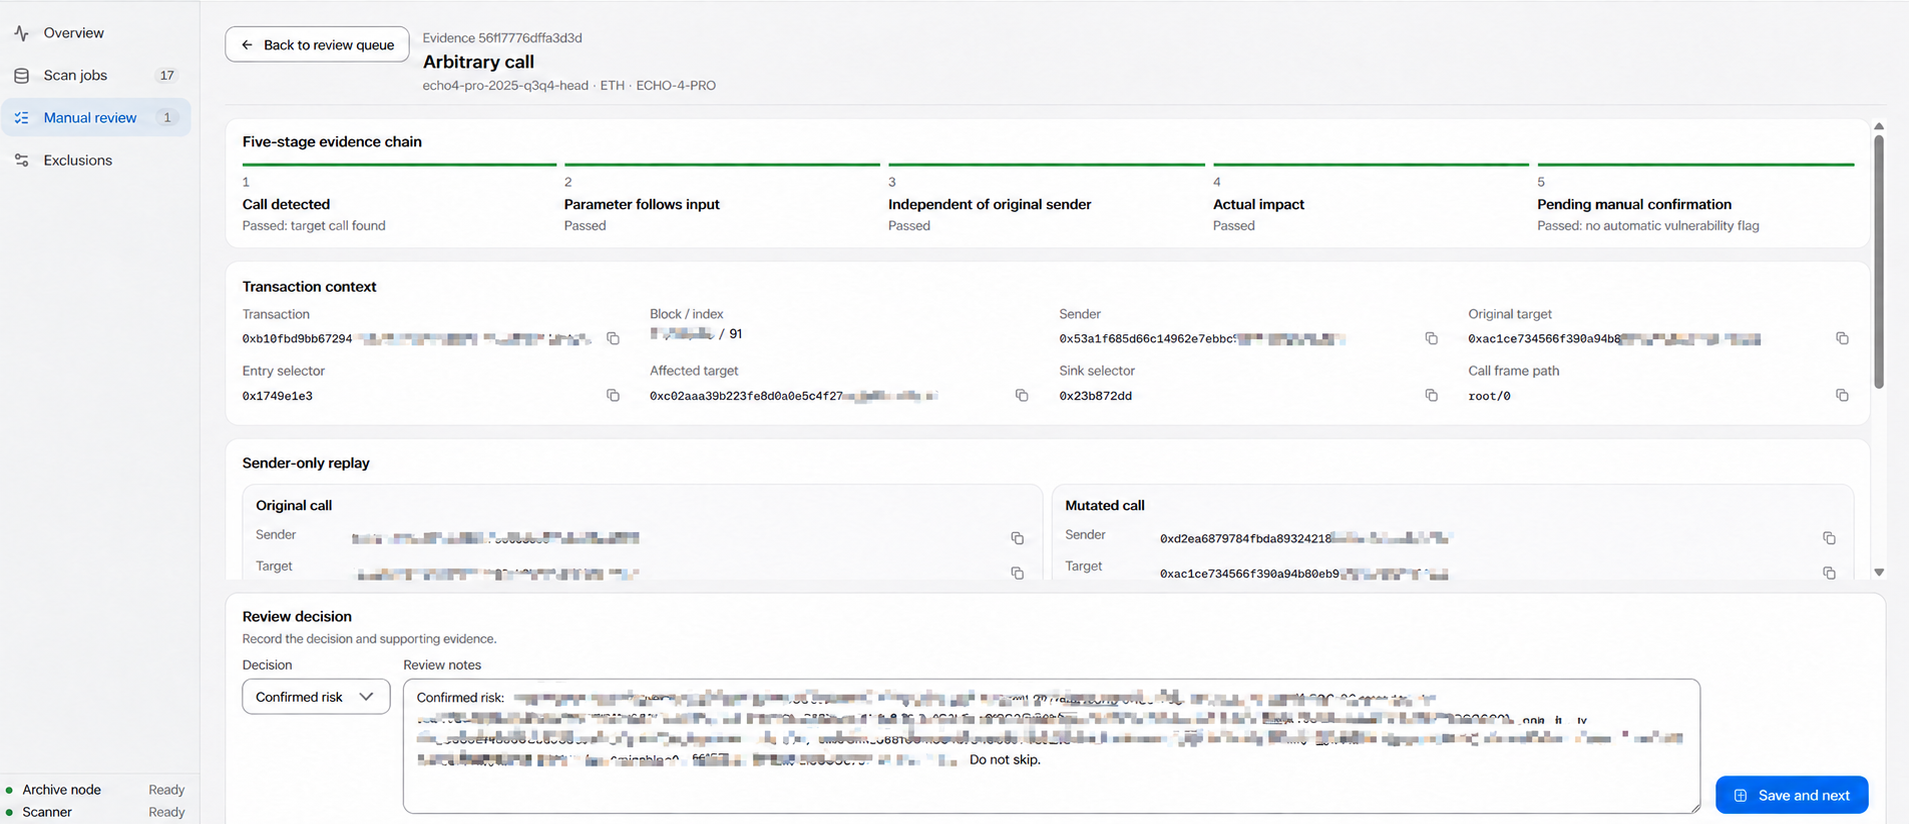Click the Evidence 56f17776dffa3d3d label
The width and height of the screenshot is (1909, 824).
point(502,38)
